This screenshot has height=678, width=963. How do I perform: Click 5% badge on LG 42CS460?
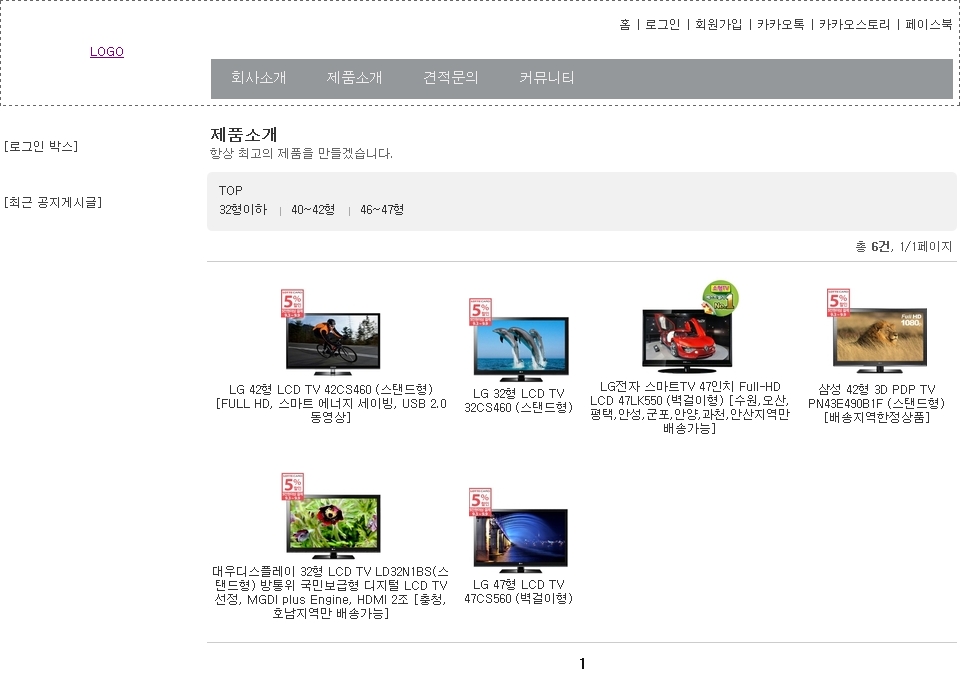click(292, 303)
